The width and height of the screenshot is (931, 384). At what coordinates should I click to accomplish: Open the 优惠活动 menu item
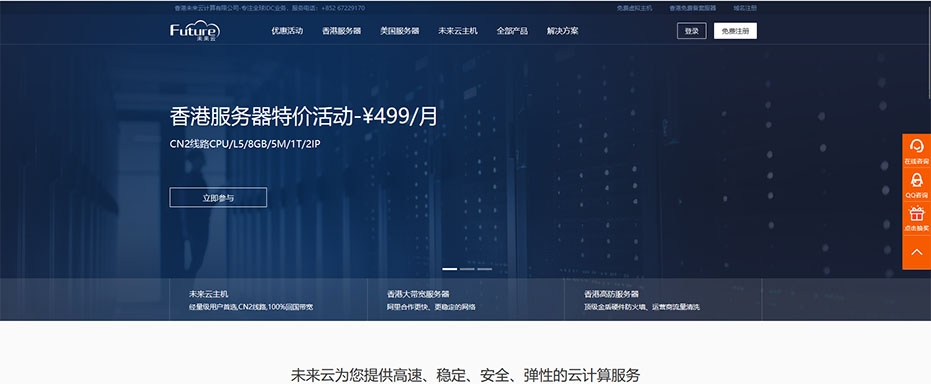pyautogui.click(x=287, y=31)
